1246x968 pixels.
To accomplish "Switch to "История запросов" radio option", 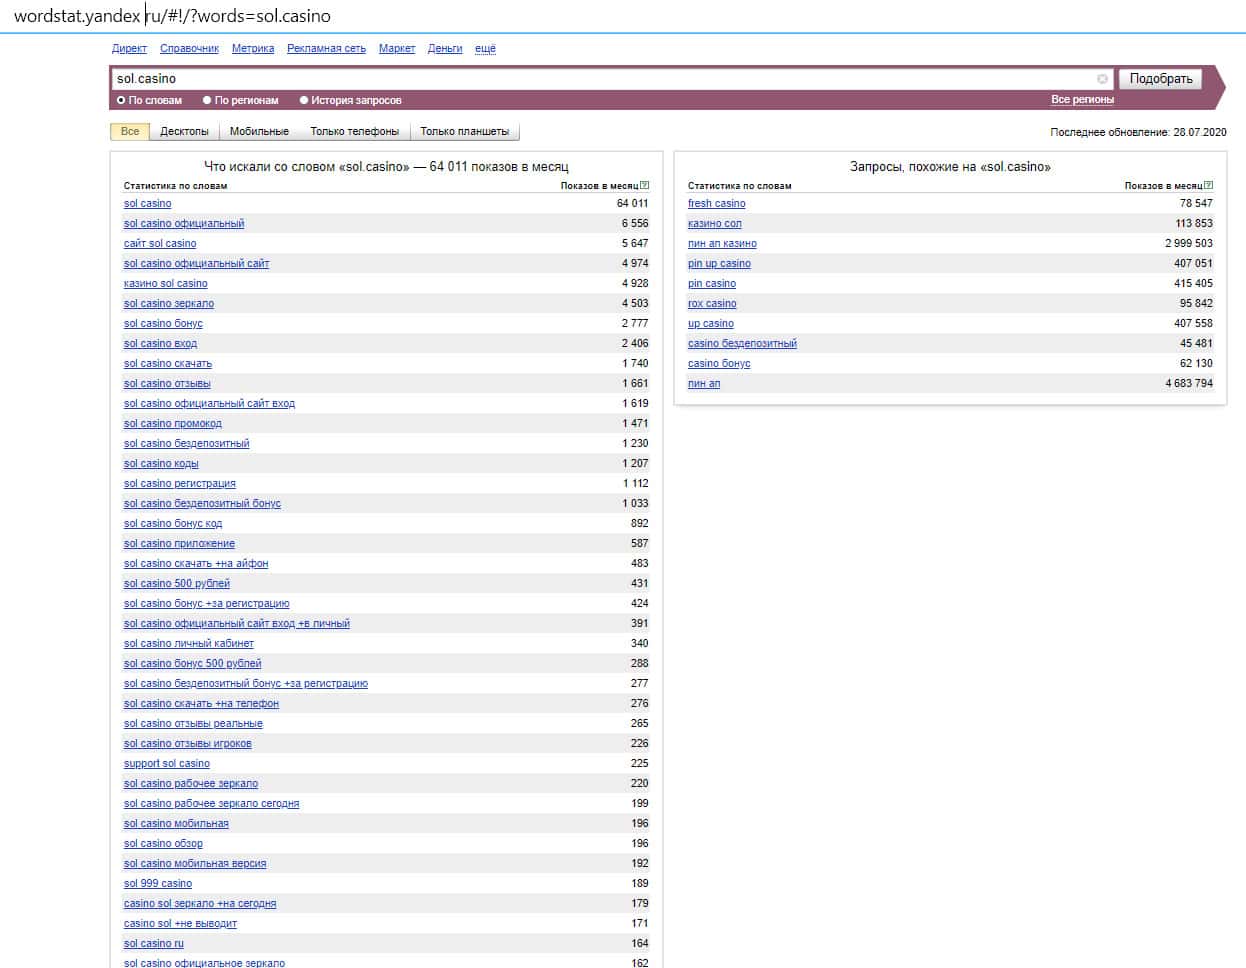I will pyautogui.click(x=304, y=100).
